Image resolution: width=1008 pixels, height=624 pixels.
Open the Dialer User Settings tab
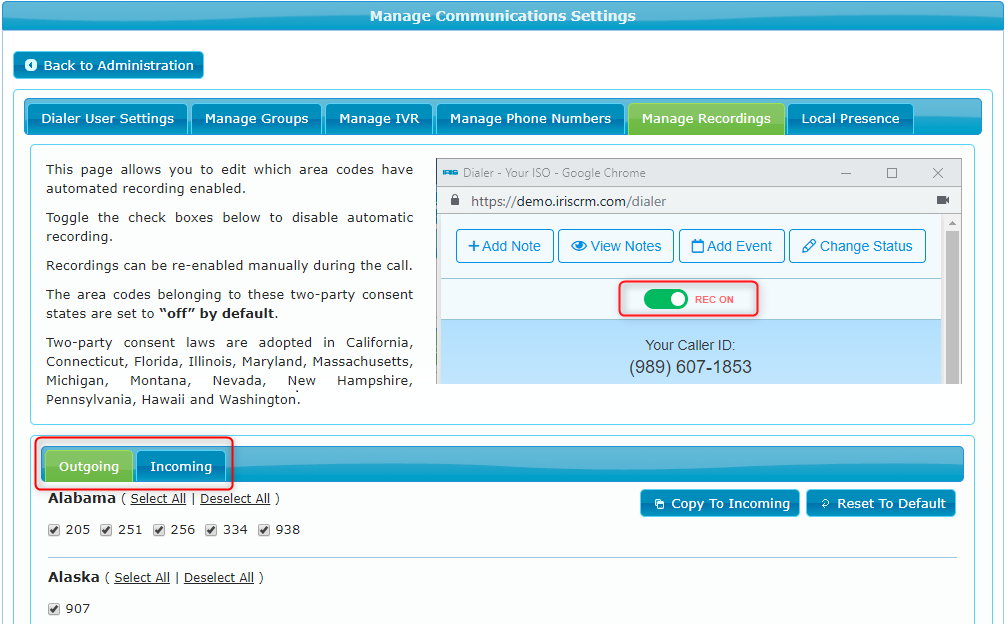pyautogui.click(x=107, y=118)
